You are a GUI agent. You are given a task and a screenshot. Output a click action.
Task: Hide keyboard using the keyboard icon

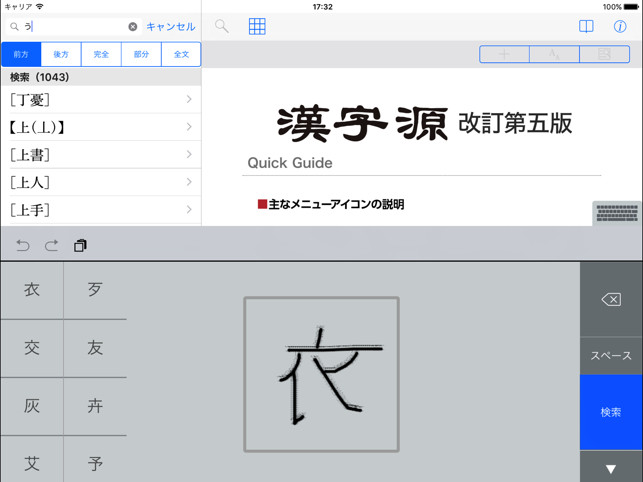pos(617,213)
